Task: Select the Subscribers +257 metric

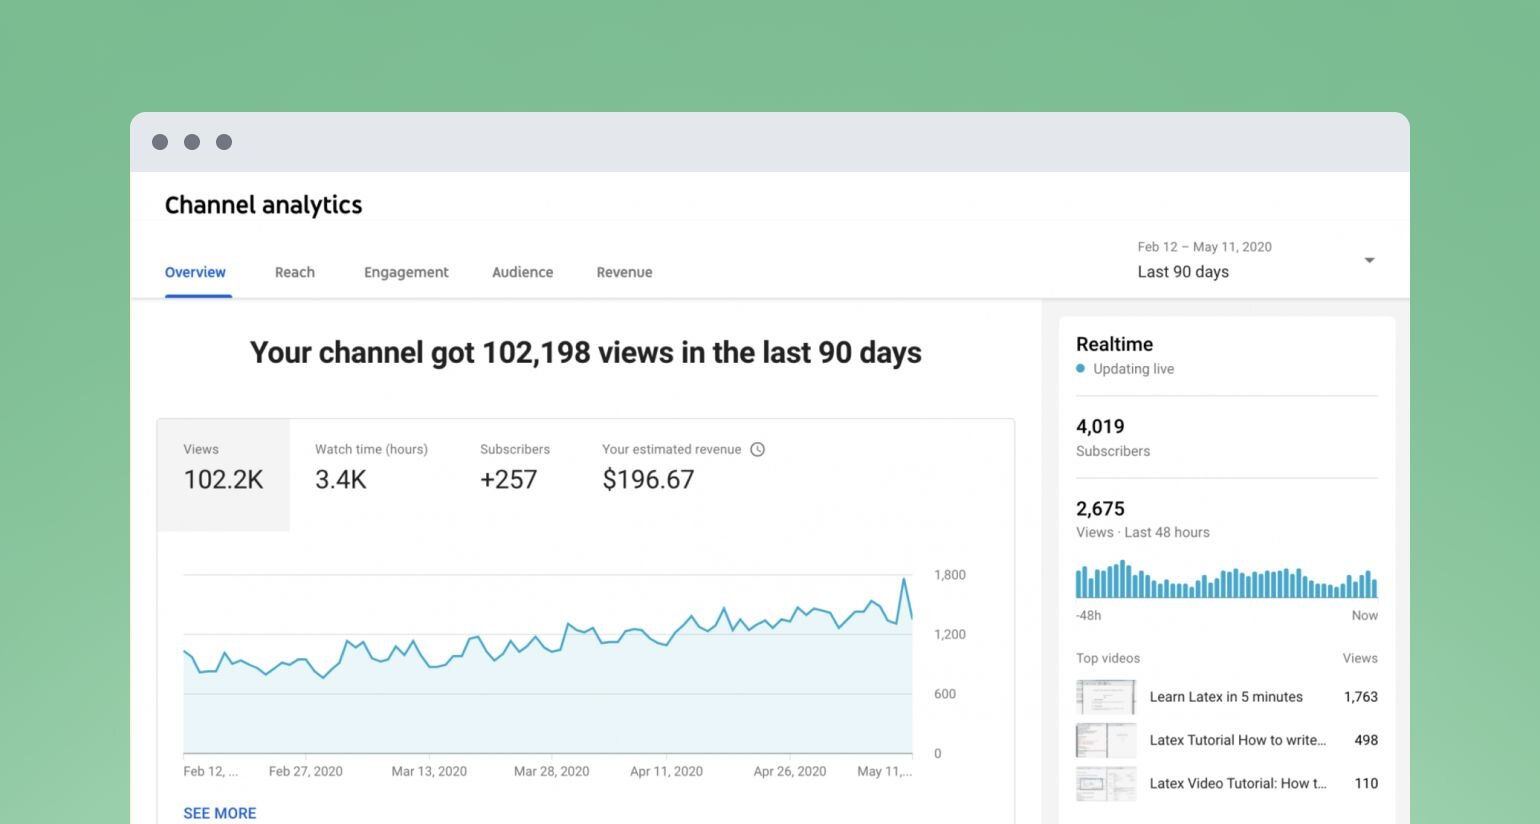Action: click(x=515, y=468)
